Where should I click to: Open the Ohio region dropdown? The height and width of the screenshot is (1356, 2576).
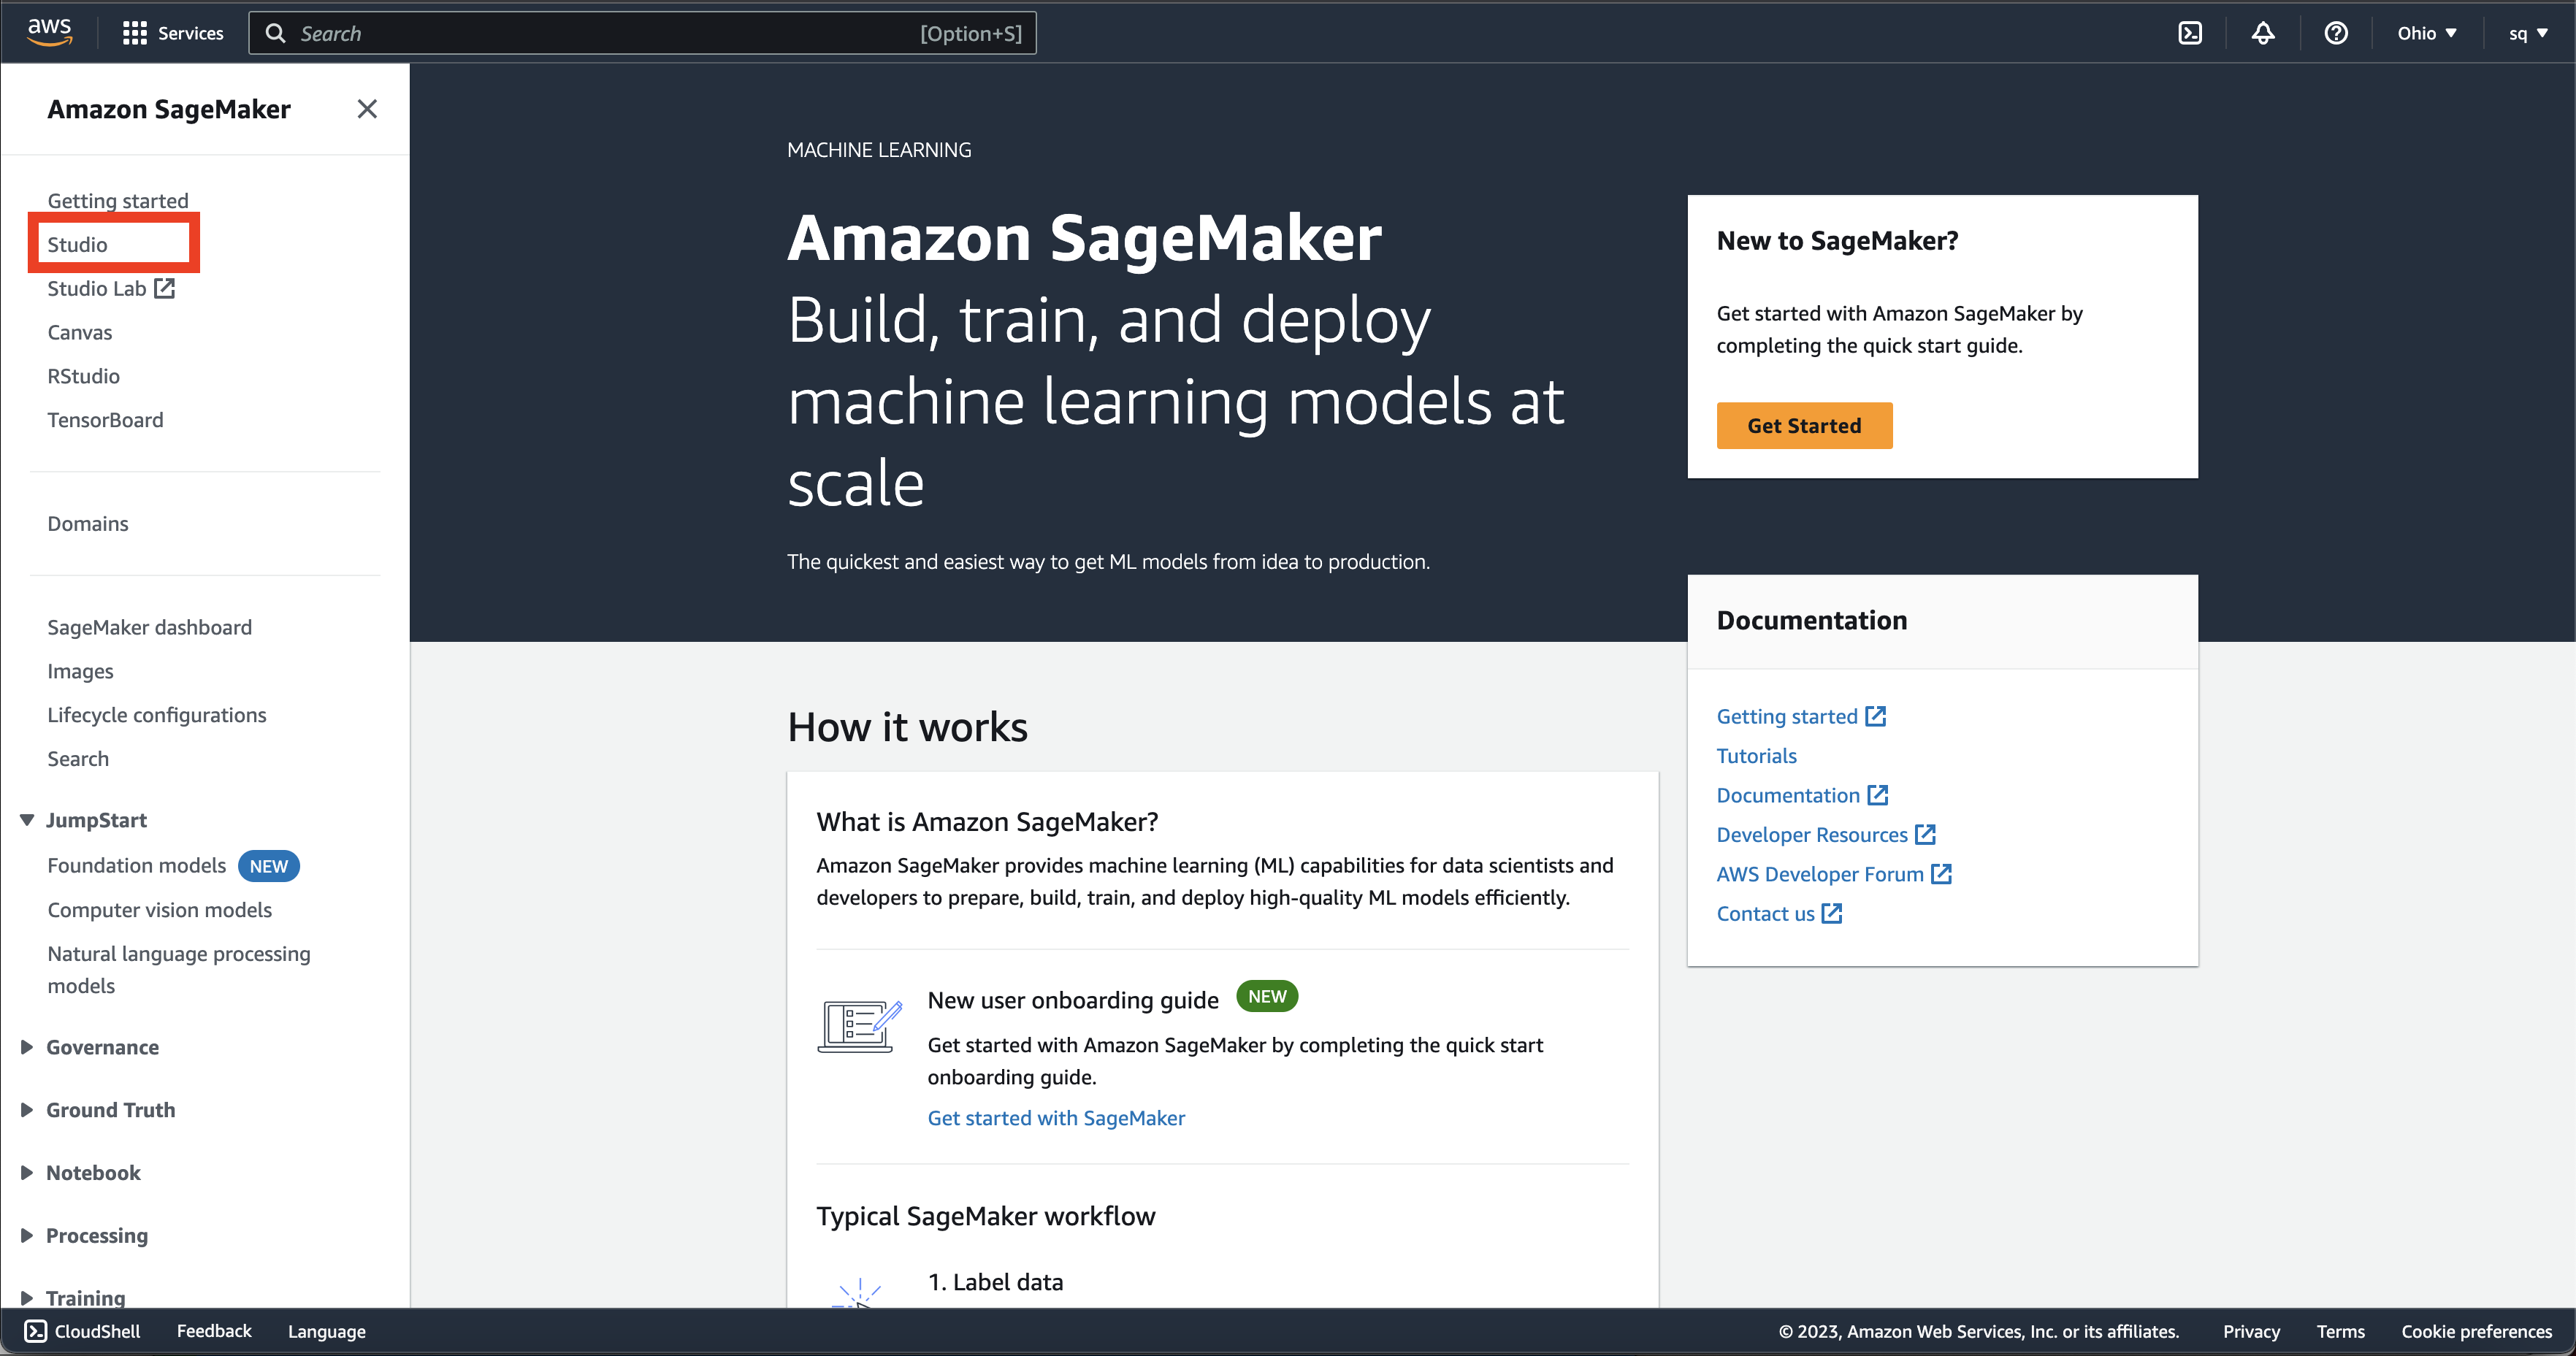click(x=2426, y=33)
